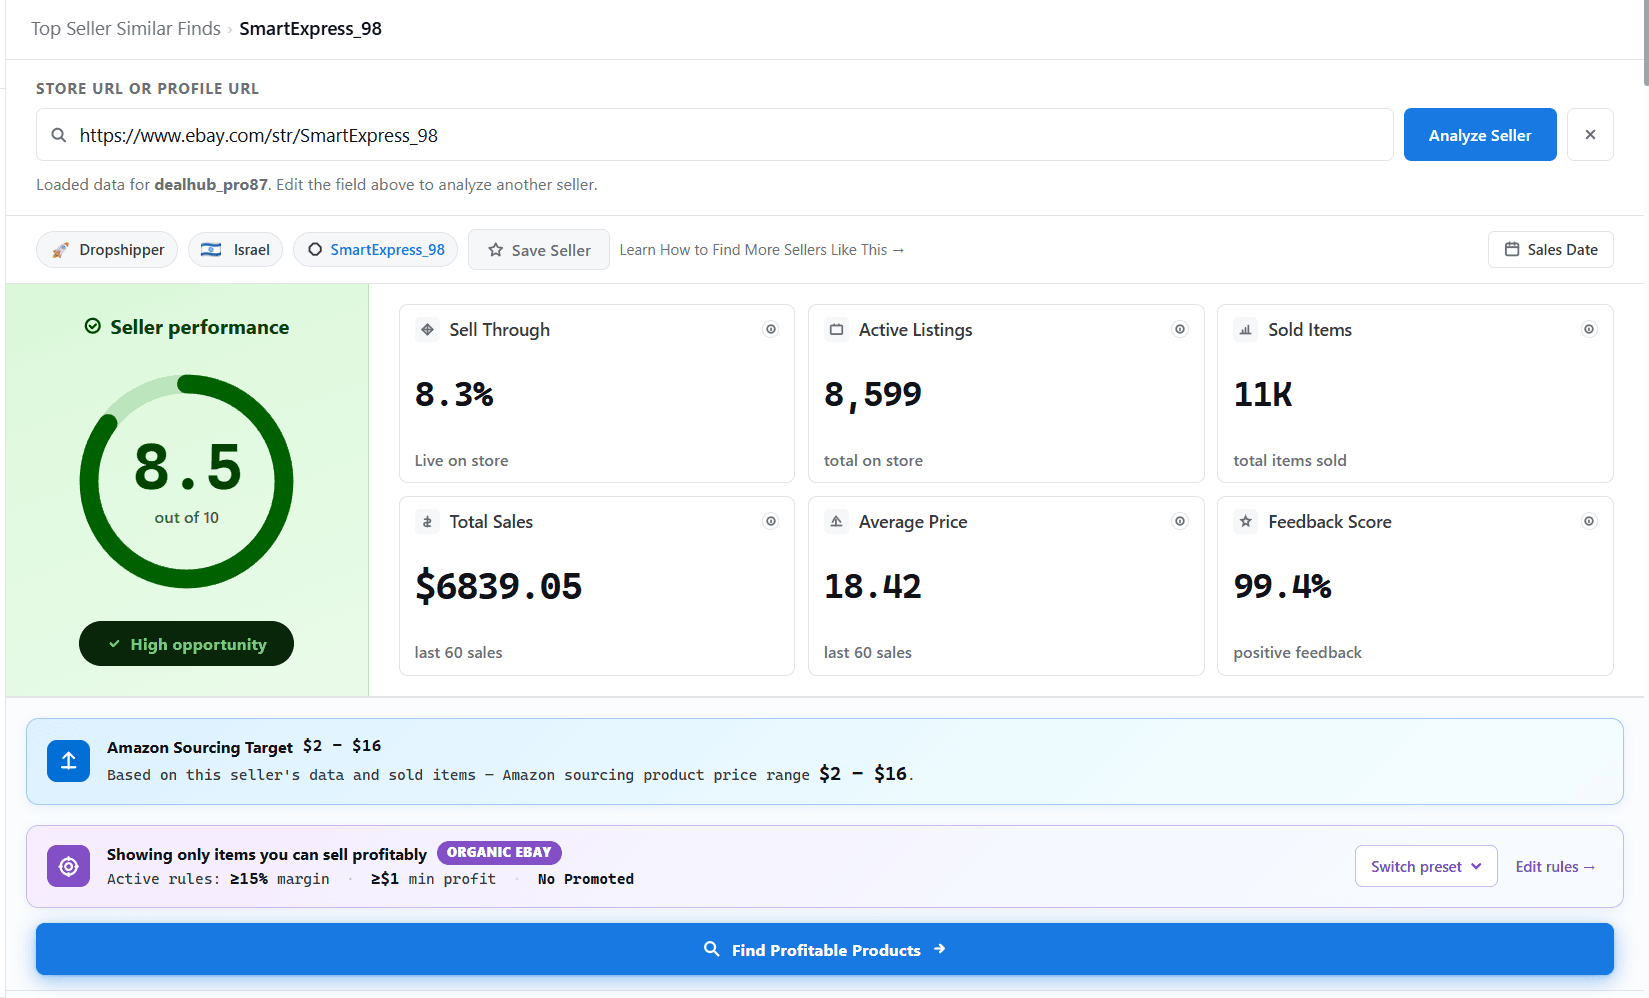
Task: Click the Average Price info icon
Action: (1180, 521)
